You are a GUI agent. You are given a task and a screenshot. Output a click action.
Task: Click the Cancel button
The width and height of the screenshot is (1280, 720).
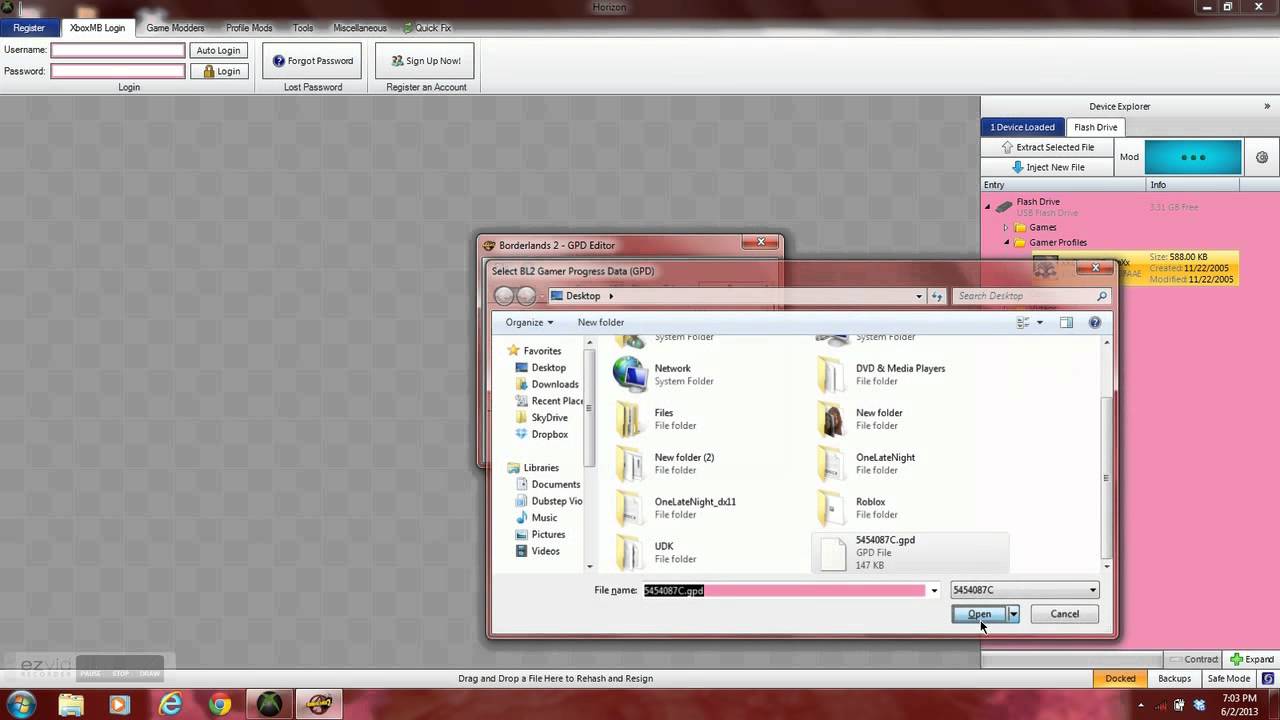click(x=1064, y=614)
